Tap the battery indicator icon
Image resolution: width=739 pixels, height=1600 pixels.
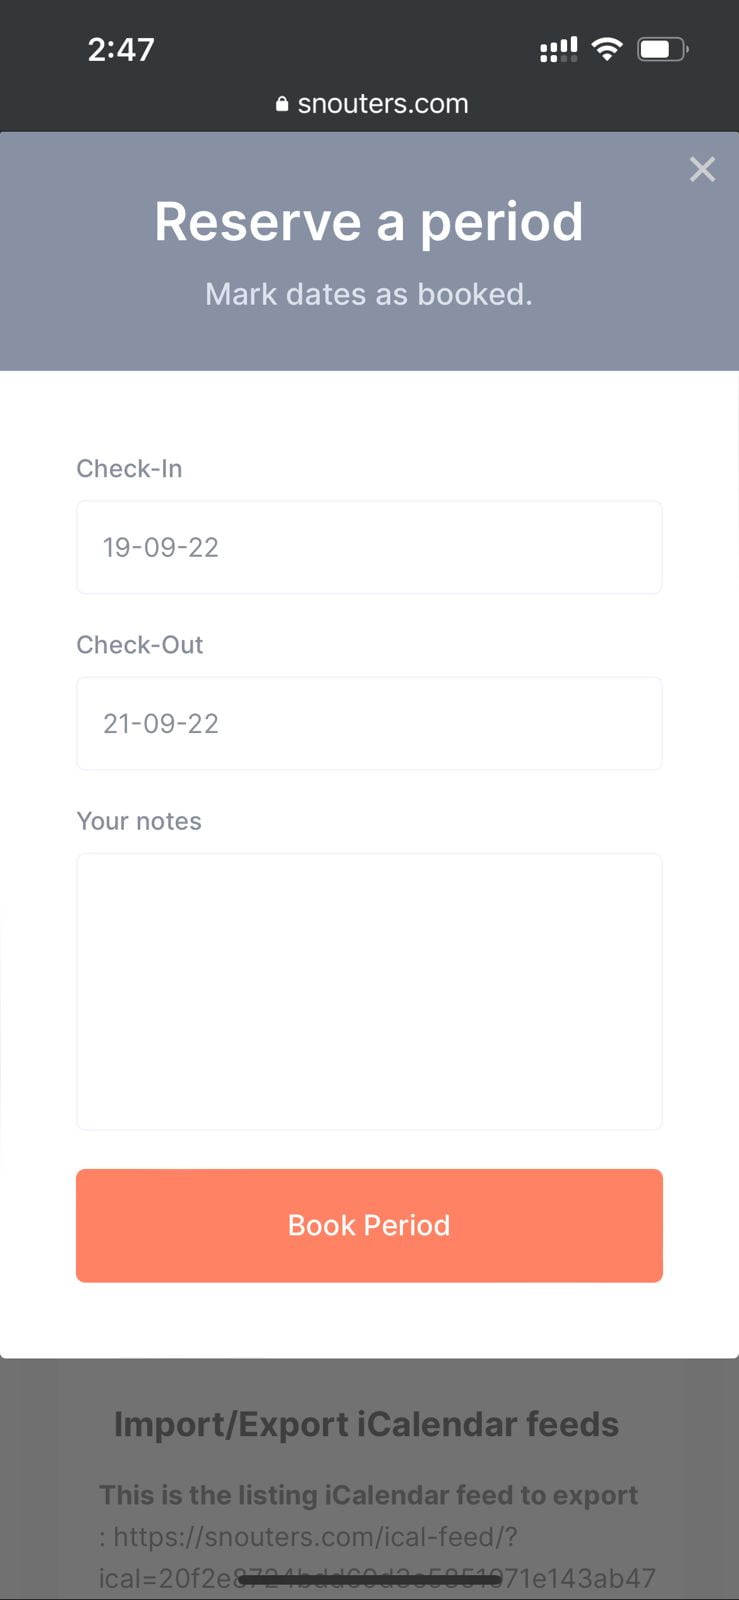[663, 49]
